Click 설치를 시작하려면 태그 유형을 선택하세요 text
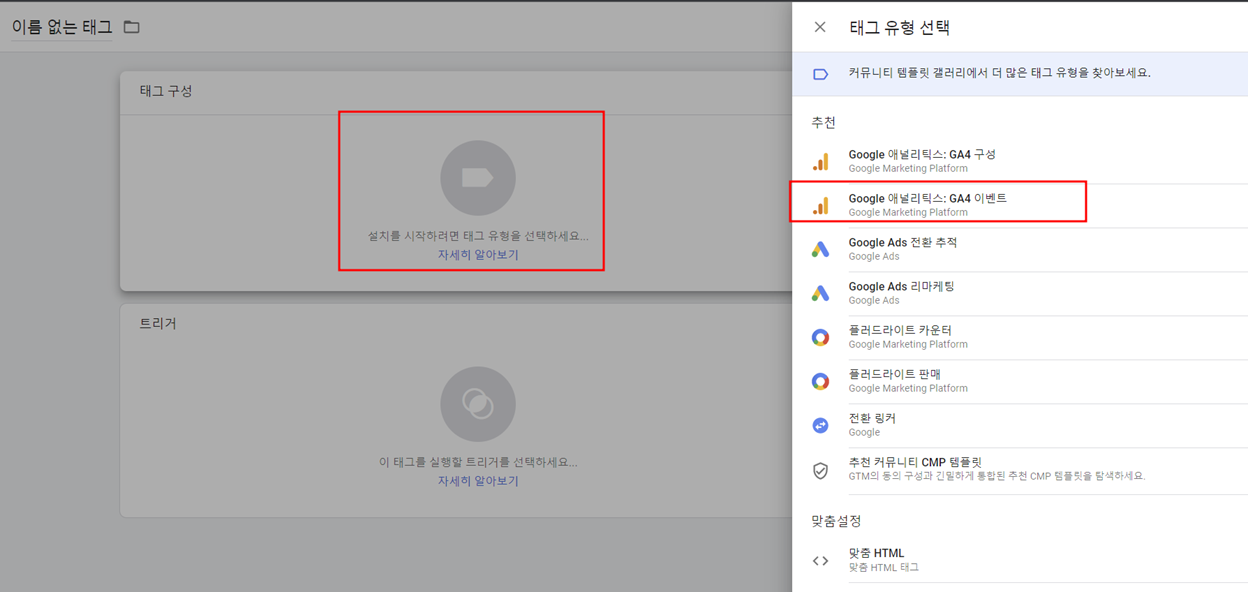The image size is (1248, 592). click(x=478, y=237)
